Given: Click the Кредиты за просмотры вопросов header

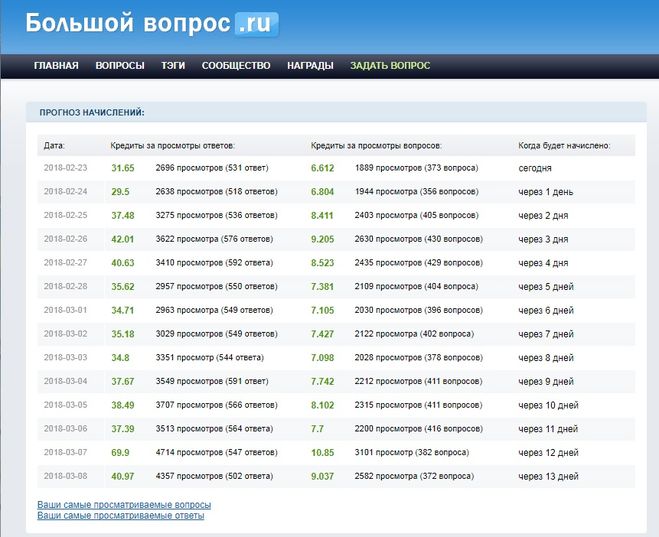Looking at the screenshot, I should 376,145.
